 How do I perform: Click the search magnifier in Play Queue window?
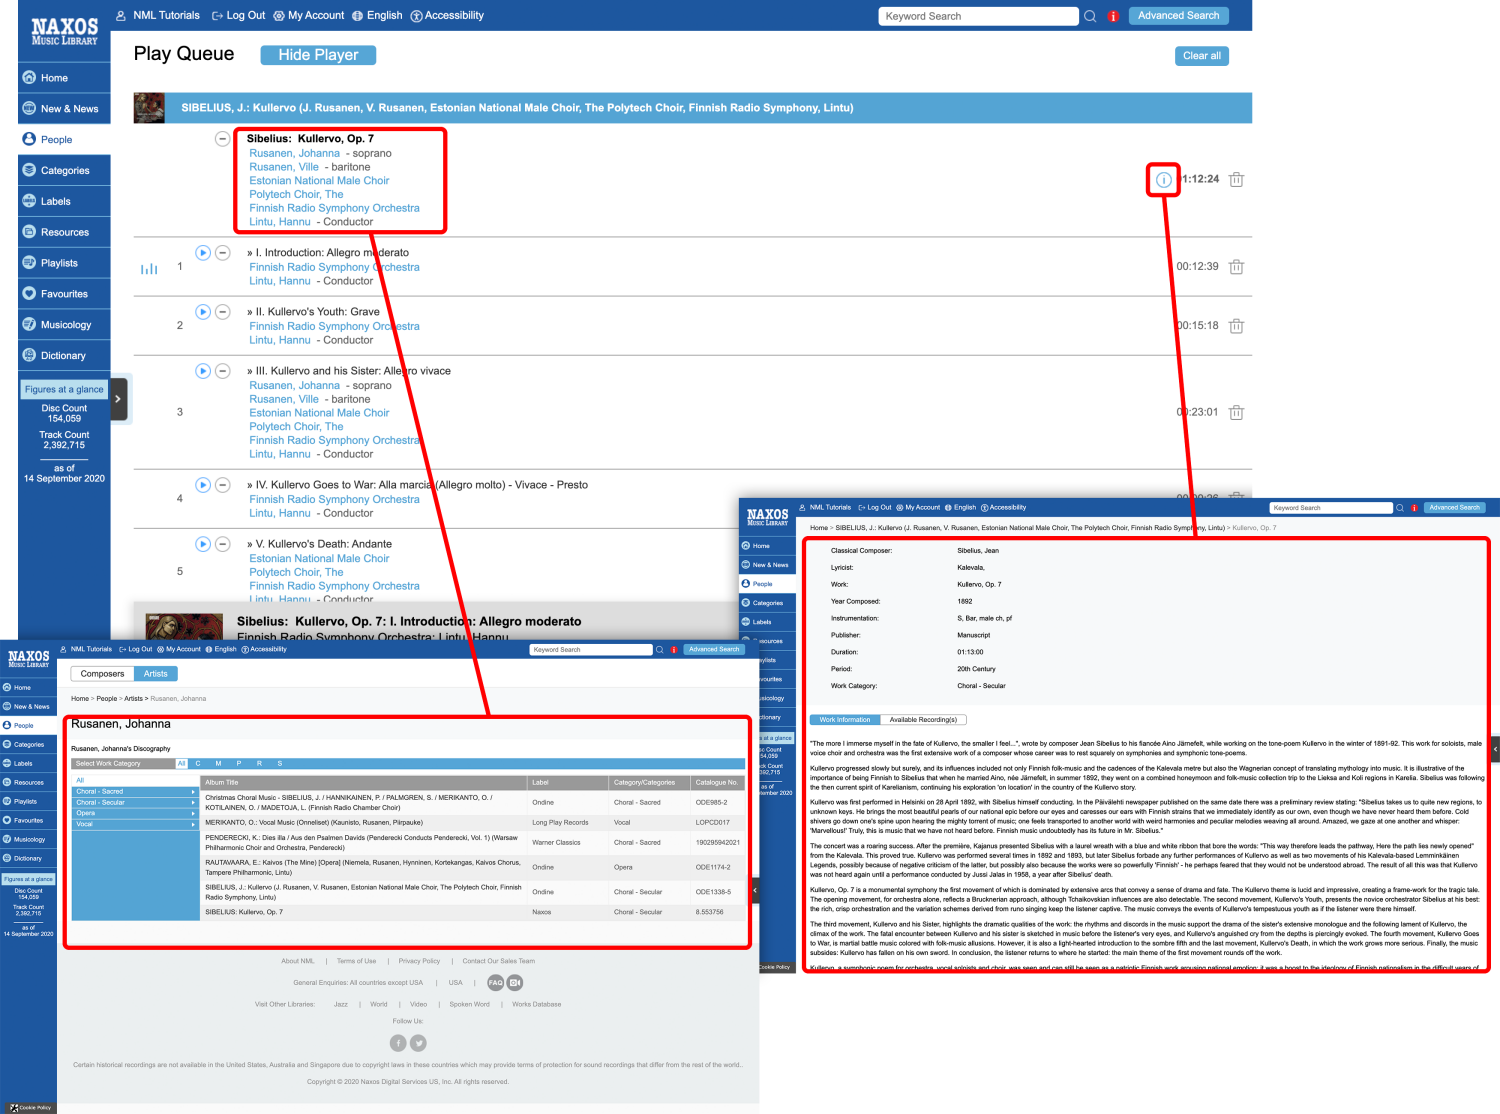coord(1090,16)
